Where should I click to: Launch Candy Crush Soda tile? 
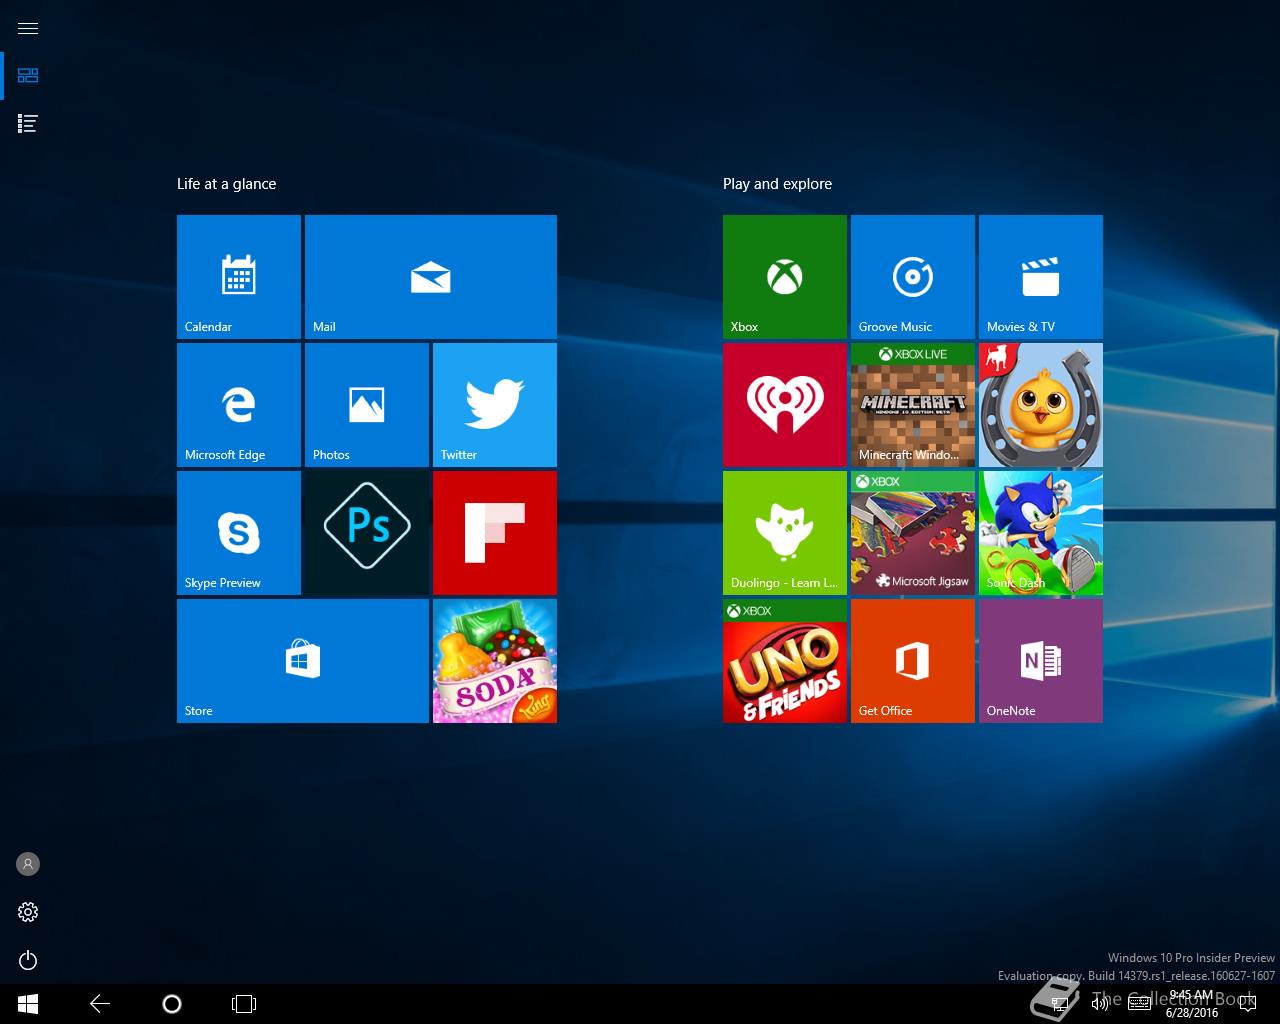(x=495, y=661)
